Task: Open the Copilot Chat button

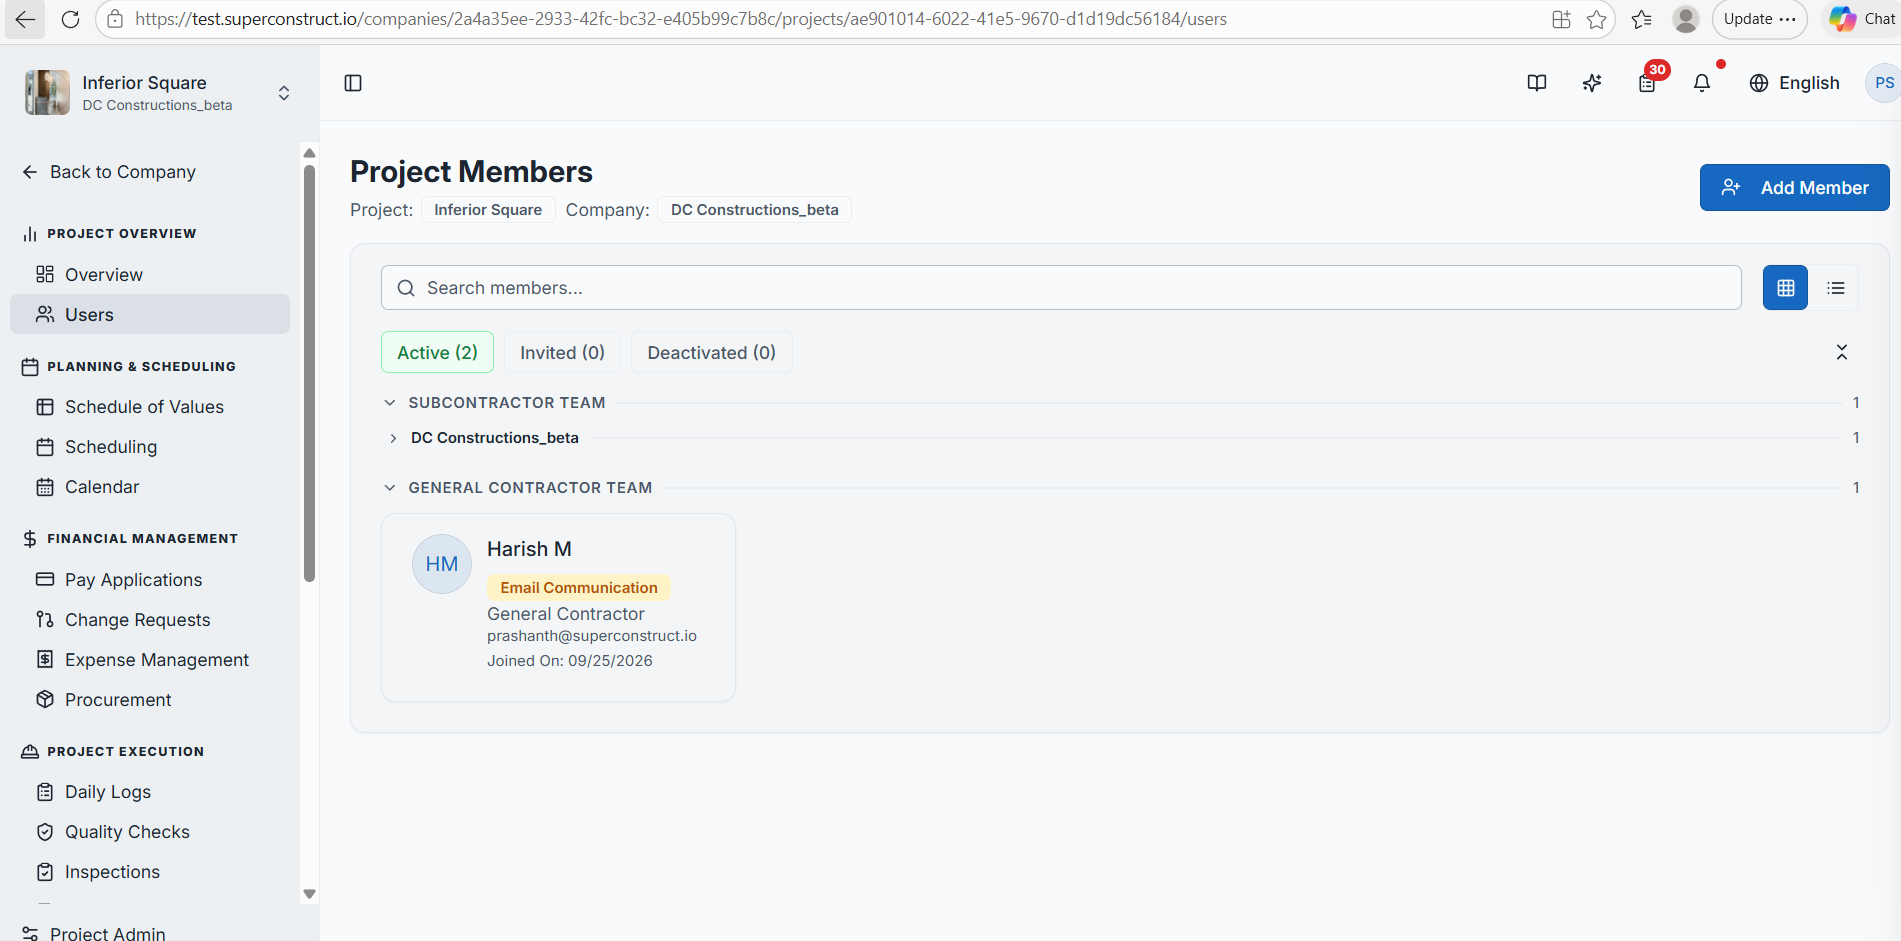Action: click(1863, 19)
